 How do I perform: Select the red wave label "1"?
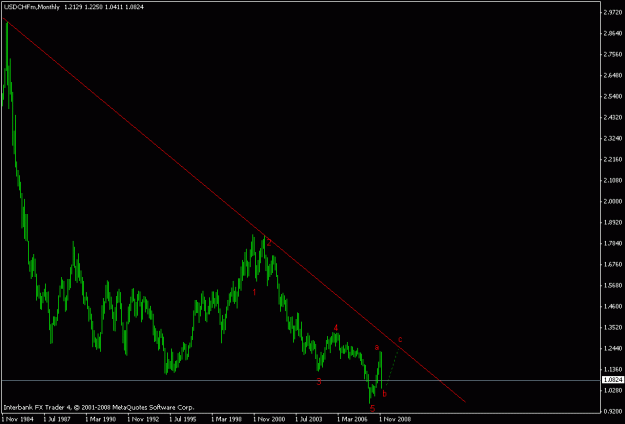(254, 292)
